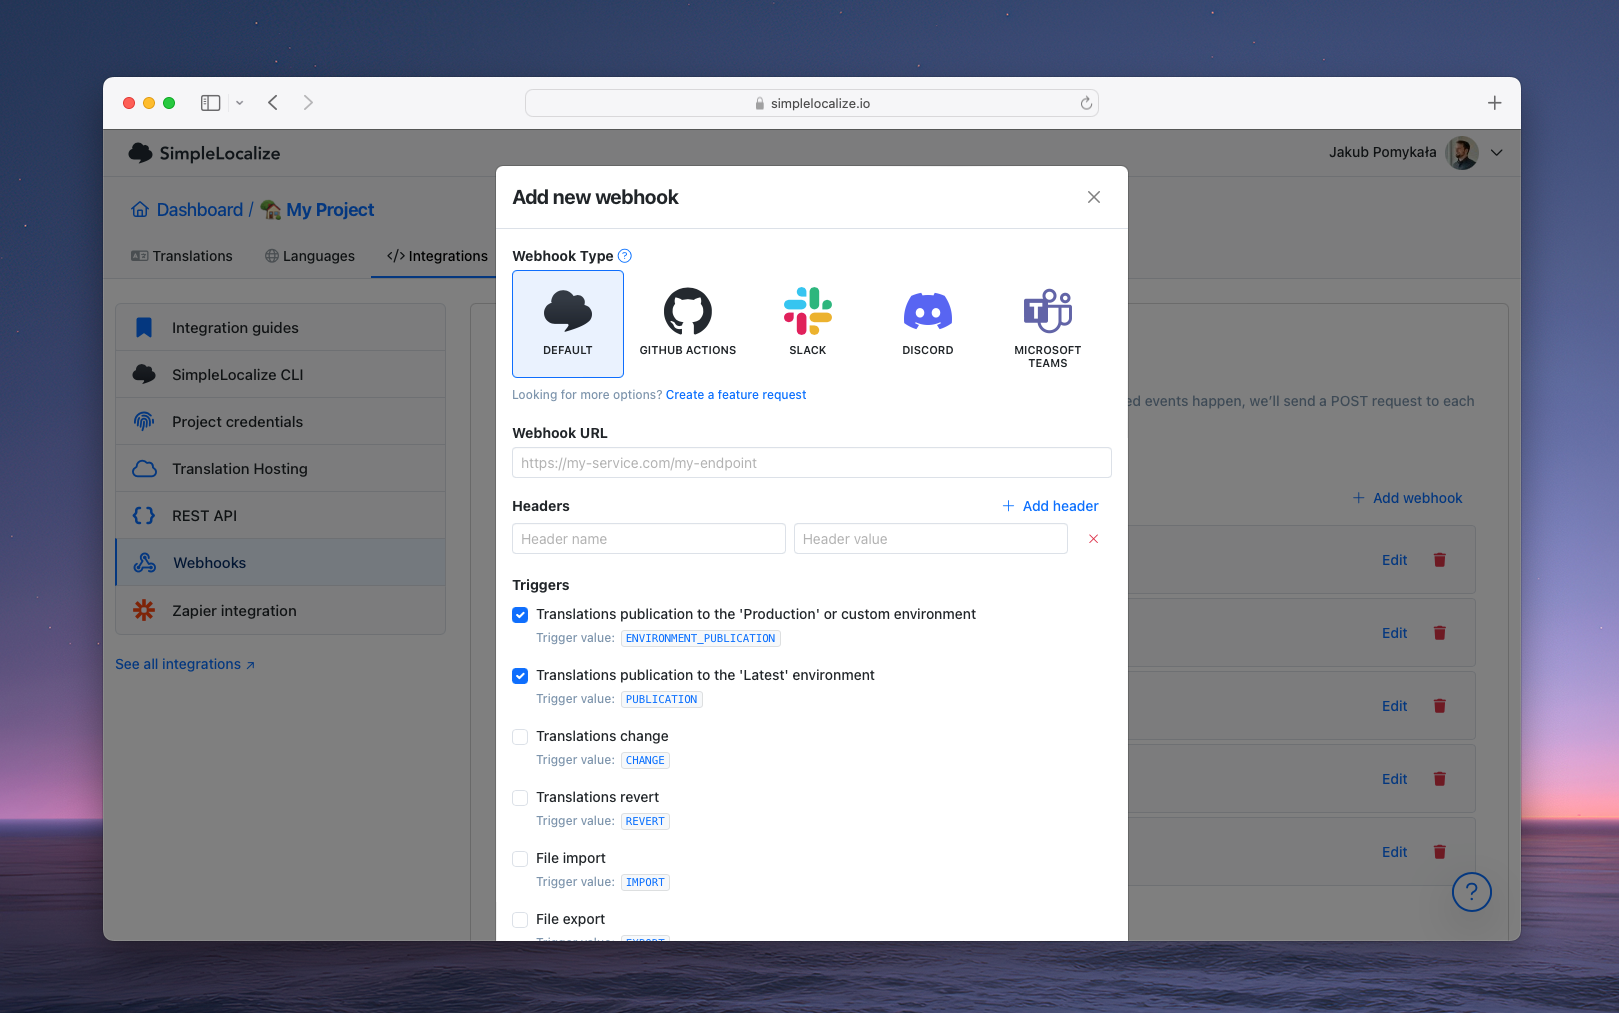1619x1013 pixels.
Task: Open the help question mark bubble
Action: point(1472,892)
